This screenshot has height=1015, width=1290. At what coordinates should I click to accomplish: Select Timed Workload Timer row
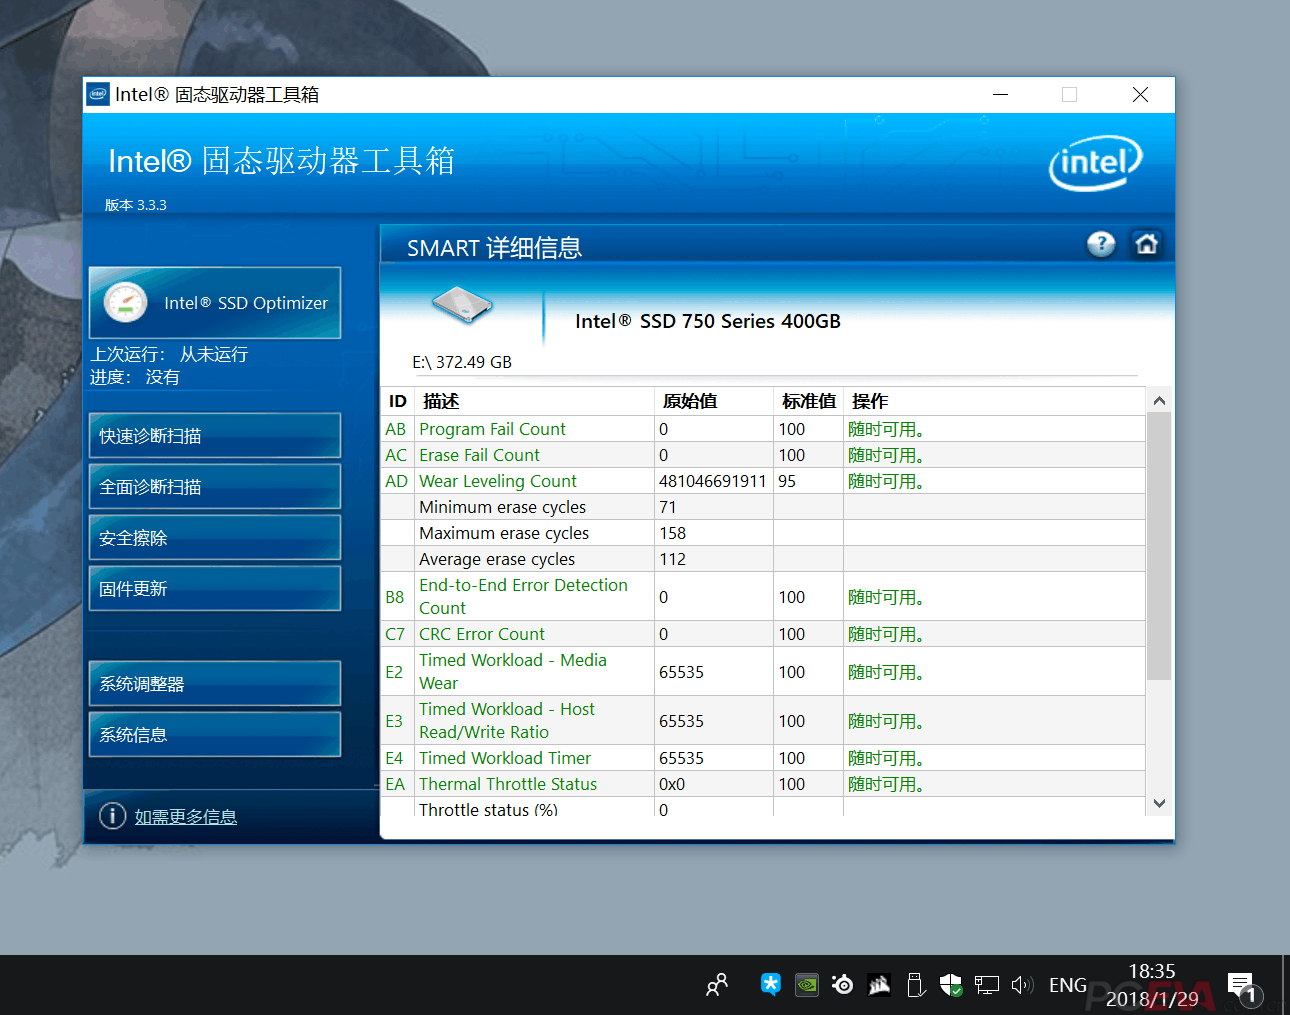[x=763, y=758]
